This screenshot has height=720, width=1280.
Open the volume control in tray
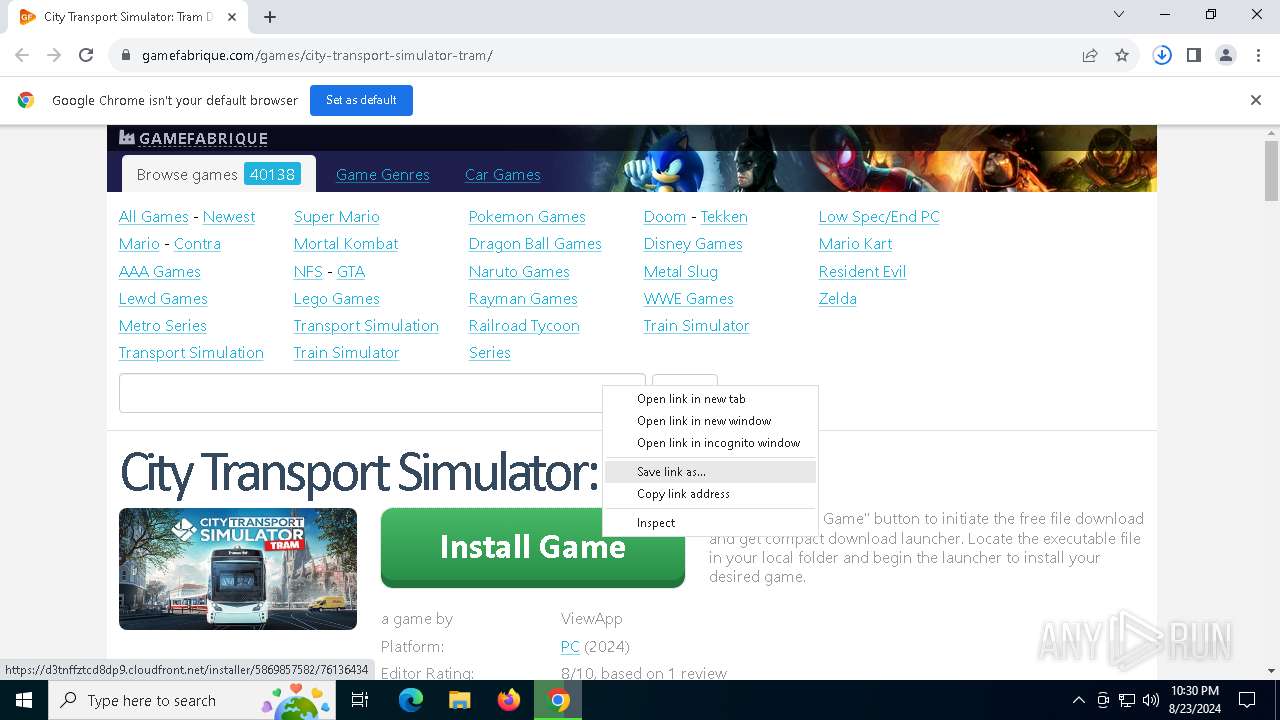click(1150, 700)
